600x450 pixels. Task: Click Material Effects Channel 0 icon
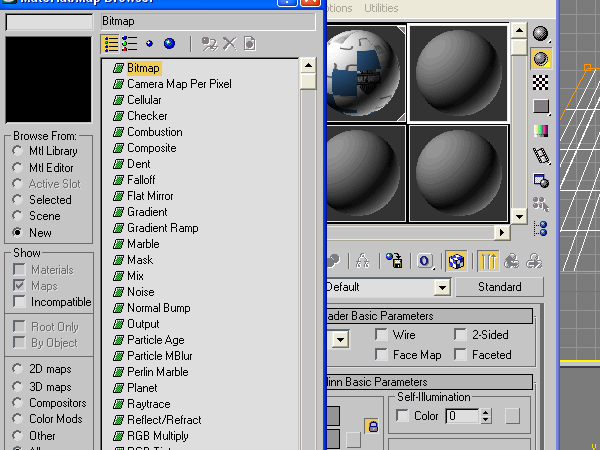424,261
